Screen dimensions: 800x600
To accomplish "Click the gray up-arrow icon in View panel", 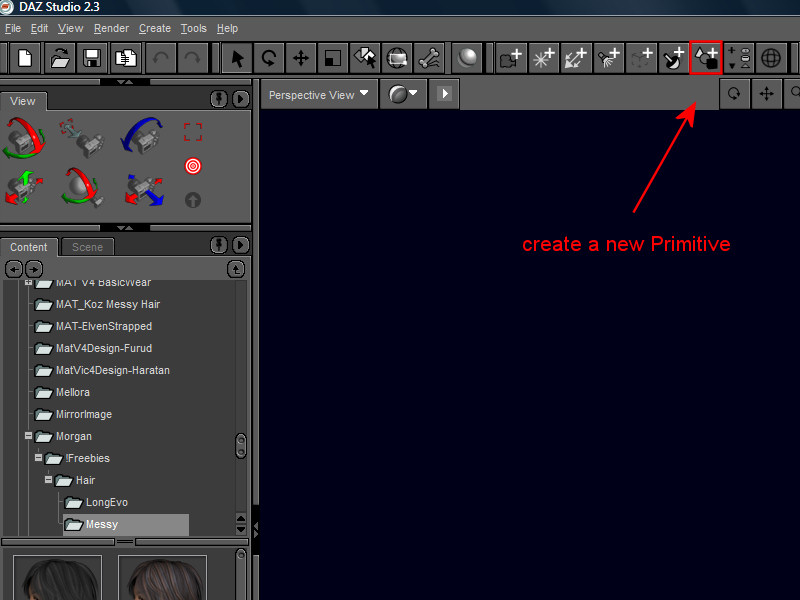I will click(193, 200).
